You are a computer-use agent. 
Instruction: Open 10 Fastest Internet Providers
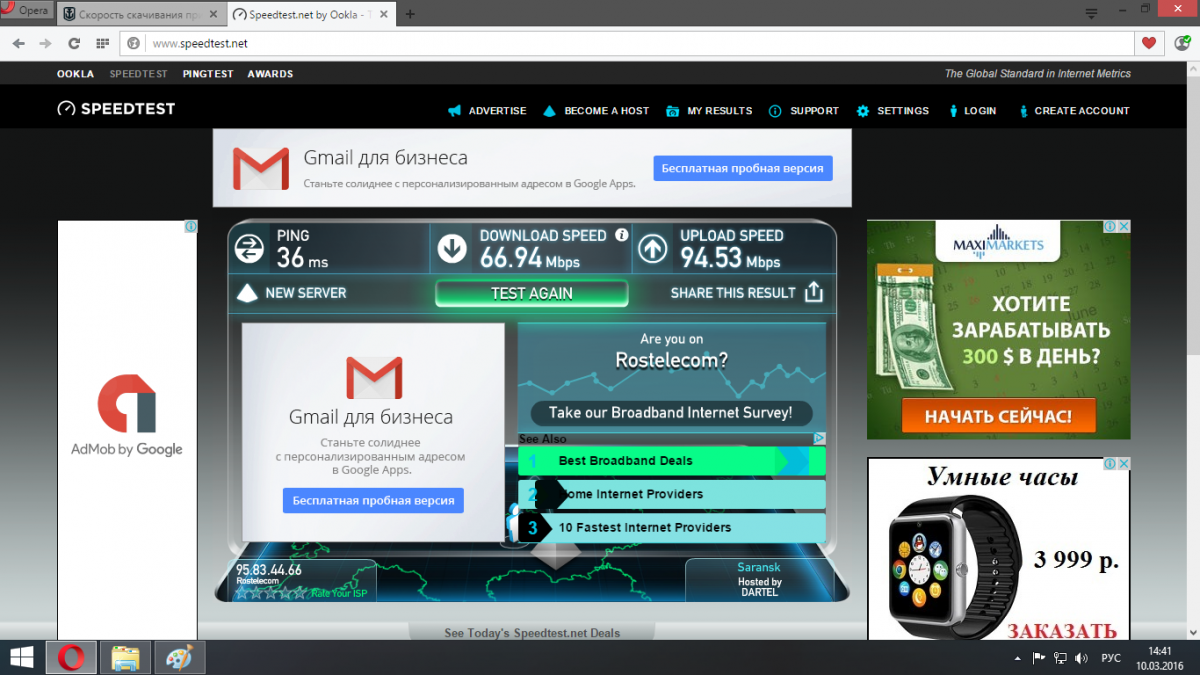[x=672, y=527]
